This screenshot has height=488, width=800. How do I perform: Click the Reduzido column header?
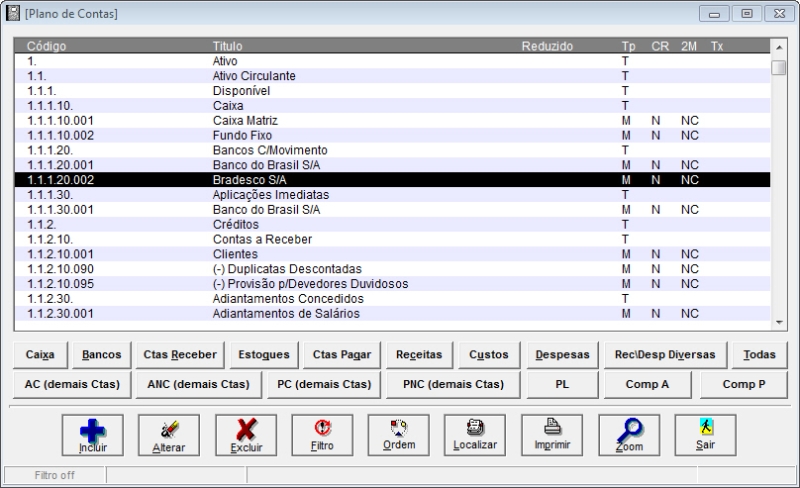coord(547,46)
